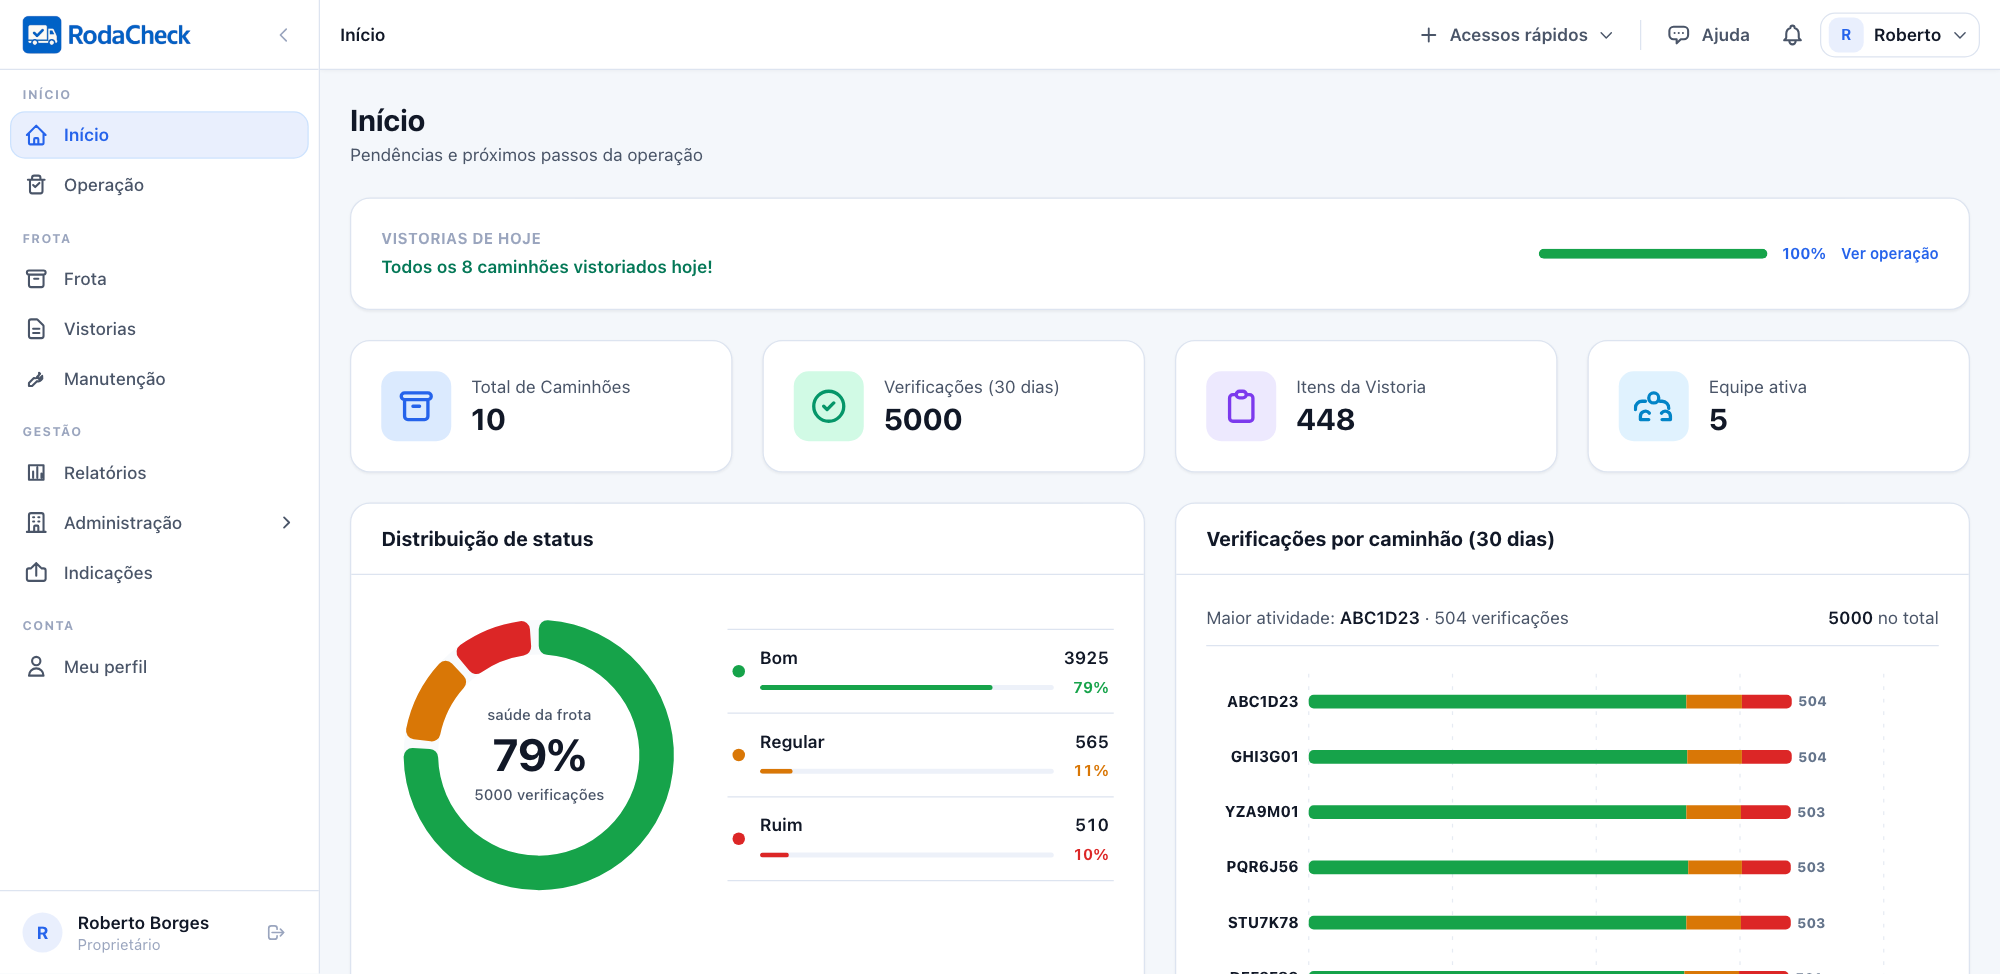Screen dimensions: 2000x974
Task: Click the person icon beside Meu perfil
Action: pos(37,667)
